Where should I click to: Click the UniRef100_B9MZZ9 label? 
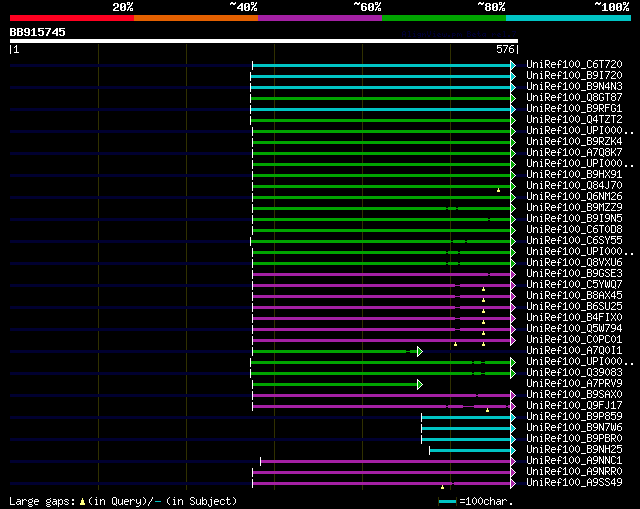574,208
